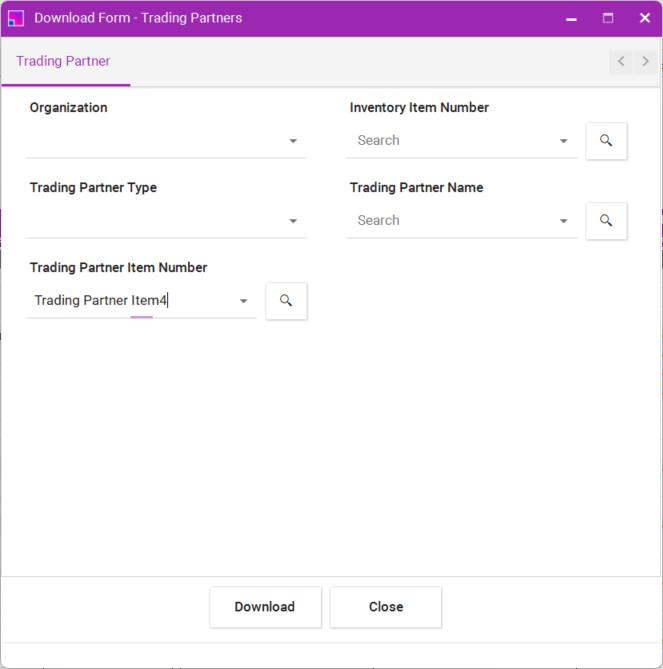Close the window using the title bar X
663x669 pixels.
coord(645,18)
